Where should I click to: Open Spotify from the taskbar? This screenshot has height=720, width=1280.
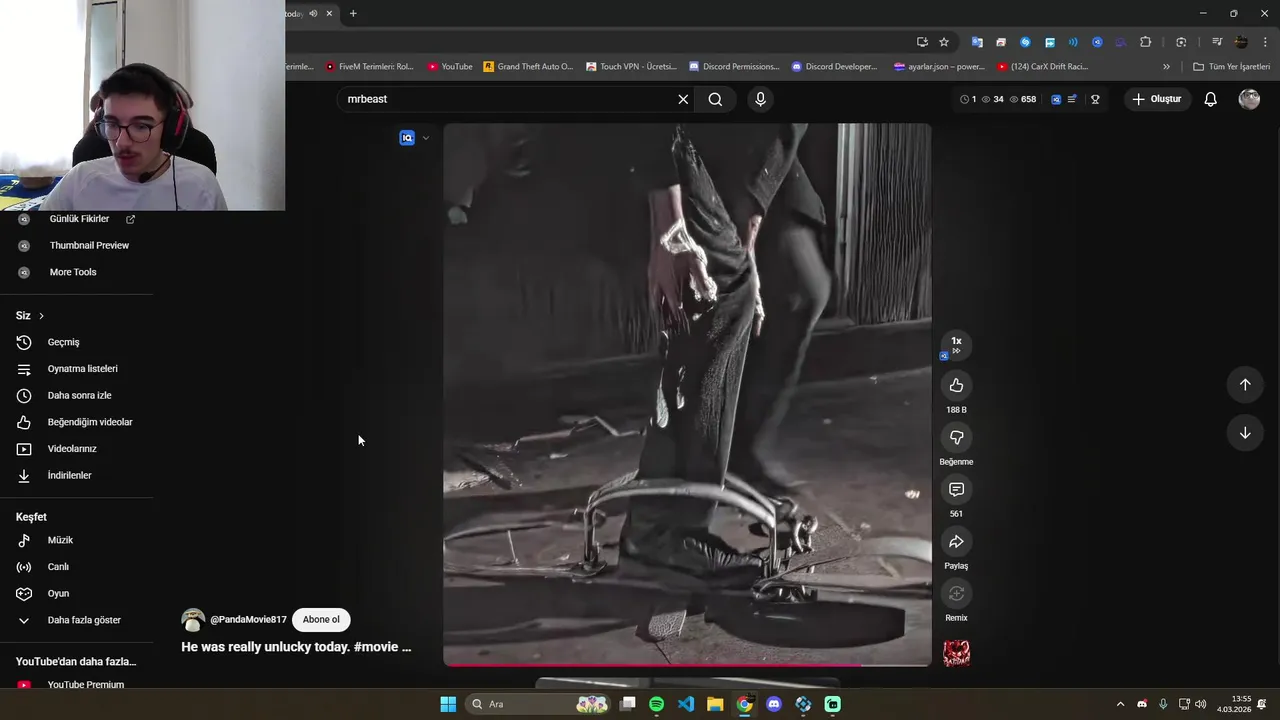pyautogui.click(x=656, y=704)
